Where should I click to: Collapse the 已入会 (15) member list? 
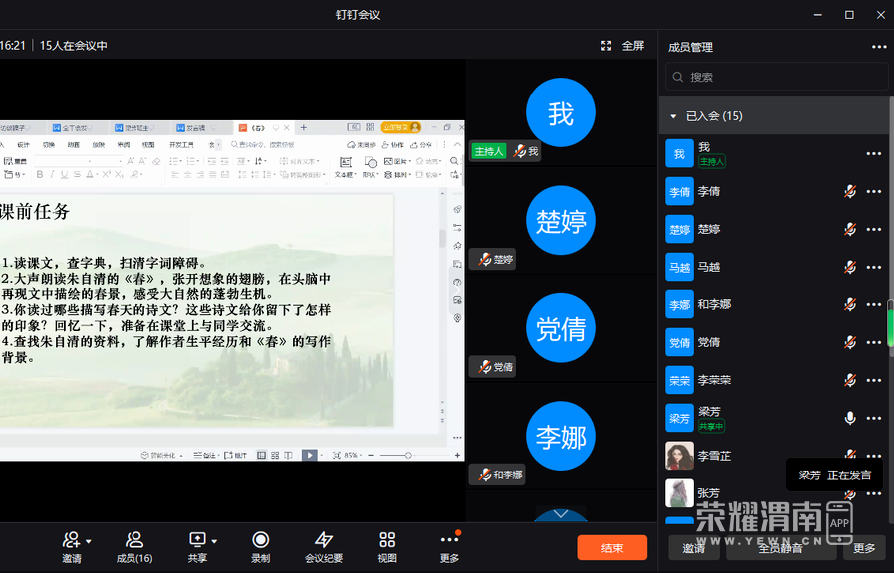coord(674,116)
